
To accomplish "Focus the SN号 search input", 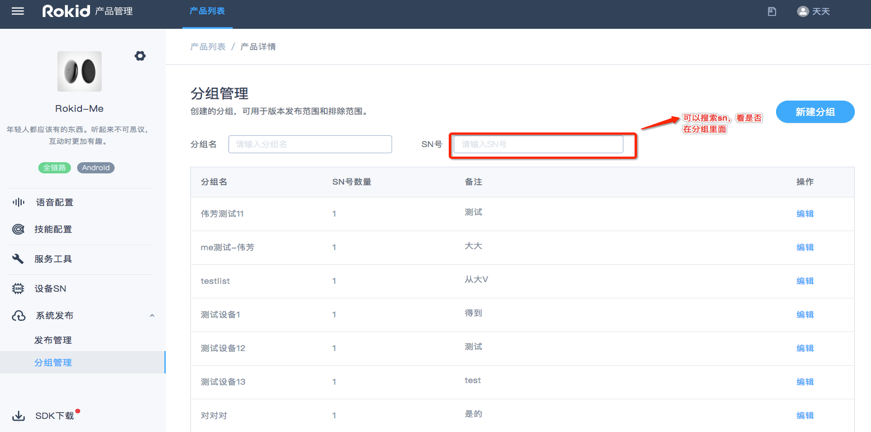I will click(538, 145).
